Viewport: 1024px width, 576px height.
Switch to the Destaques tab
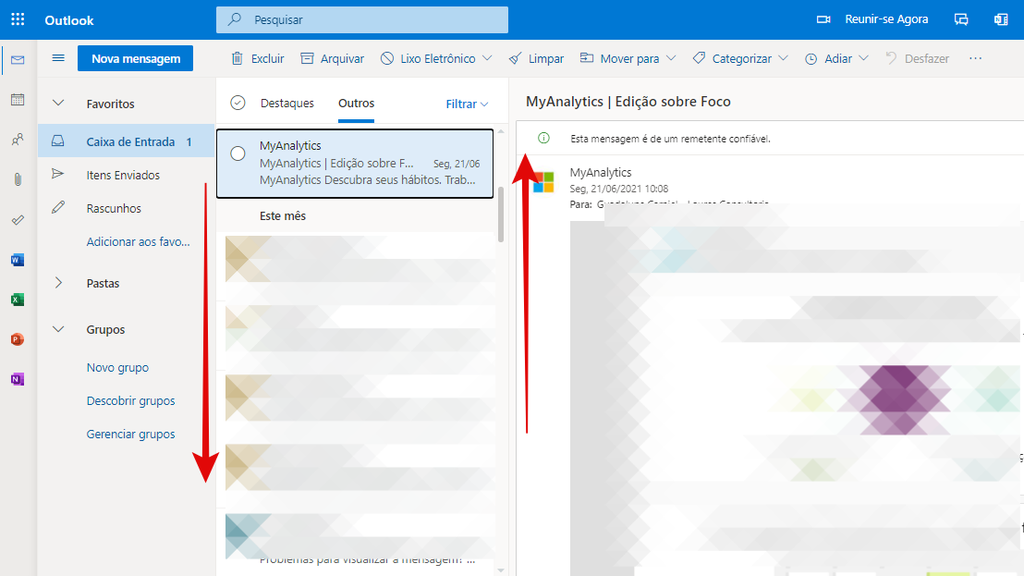pyautogui.click(x=287, y=103)
